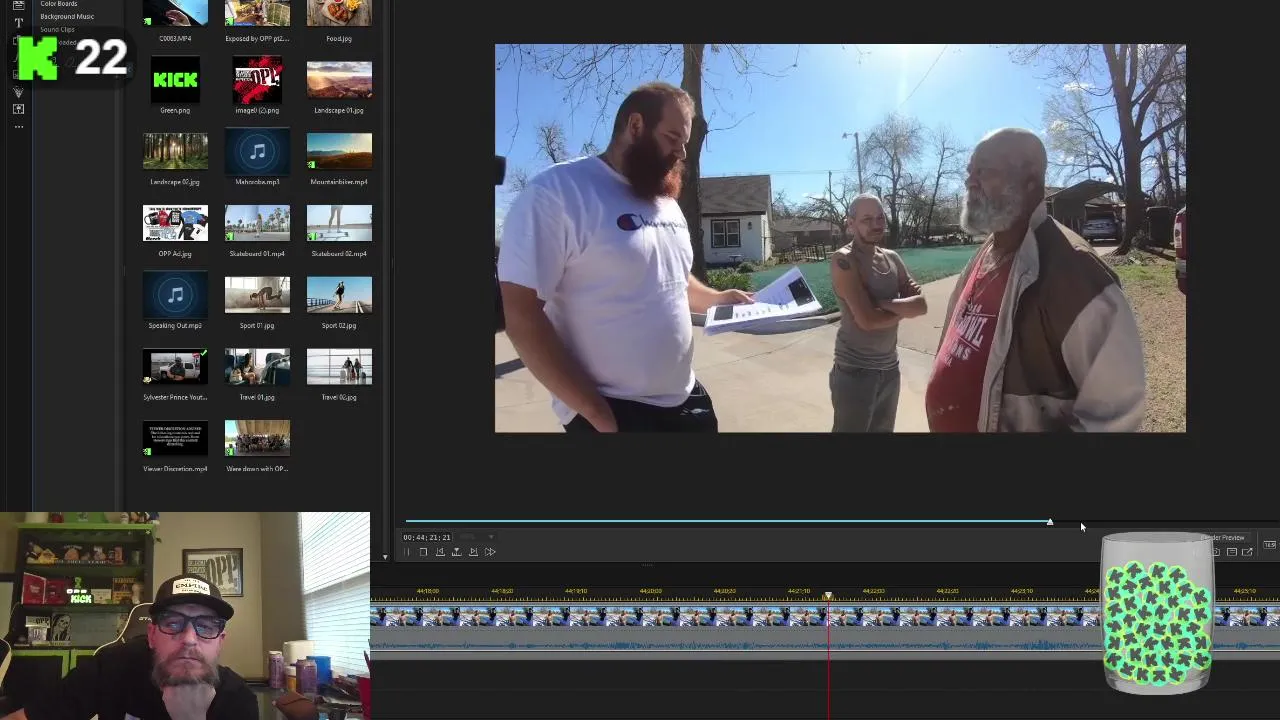Click the video preview display area
1280x720 pixels.
coord(840,238)
